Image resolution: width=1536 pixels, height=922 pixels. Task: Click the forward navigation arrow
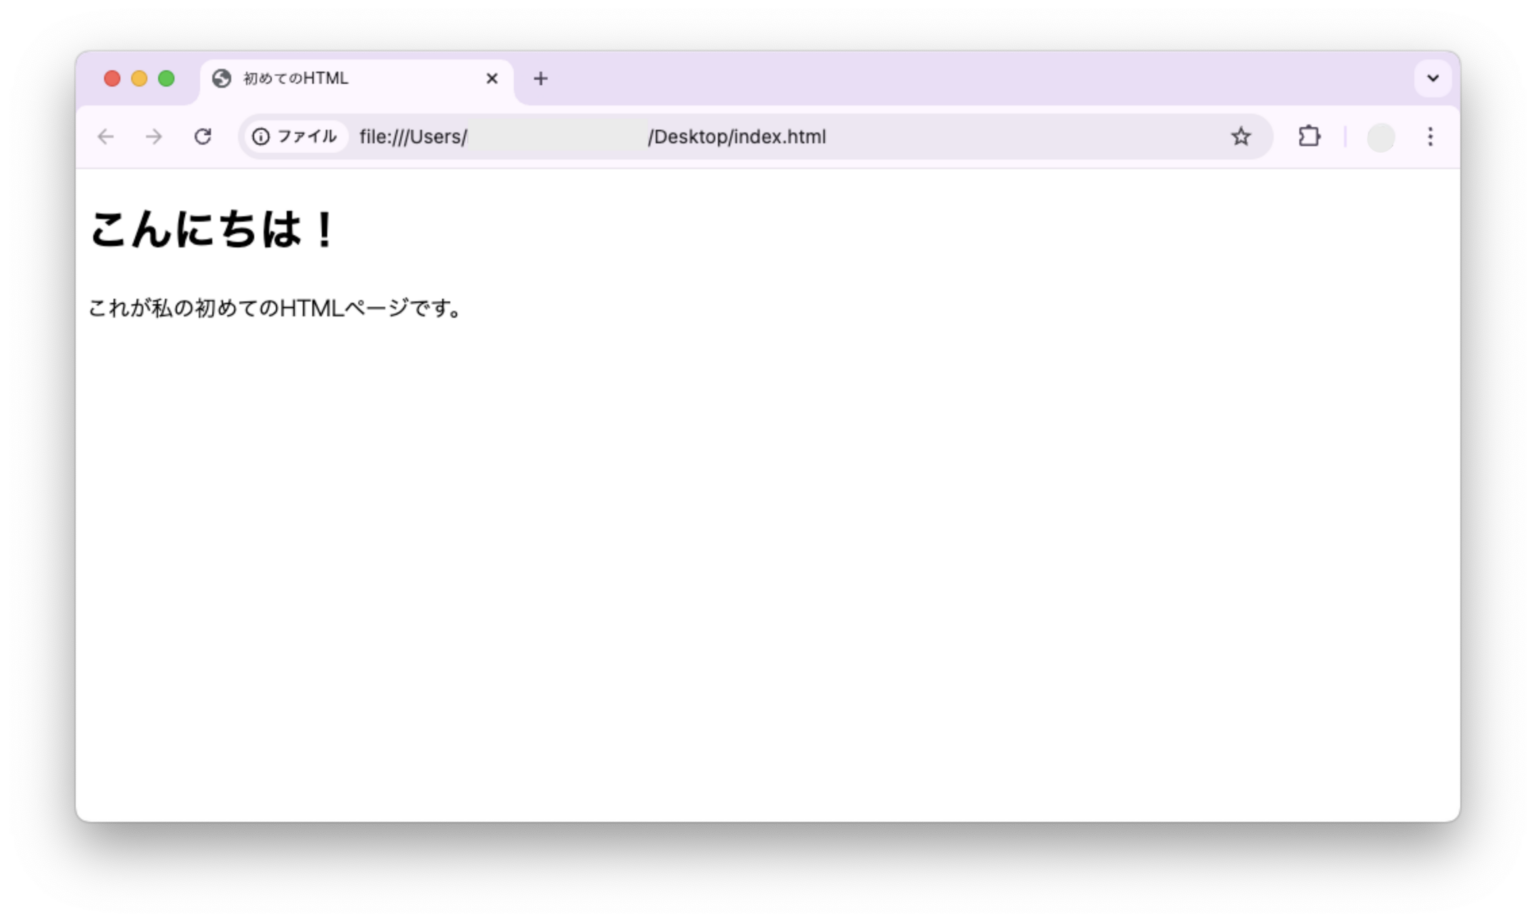click(x=154, y=137)
